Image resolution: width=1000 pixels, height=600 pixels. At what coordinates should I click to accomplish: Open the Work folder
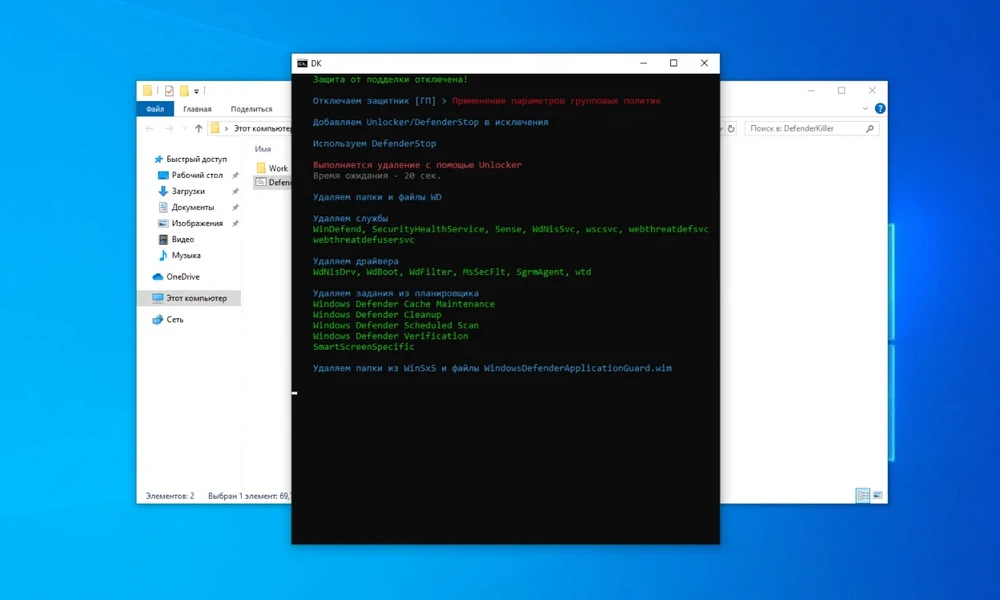[277, 168]
